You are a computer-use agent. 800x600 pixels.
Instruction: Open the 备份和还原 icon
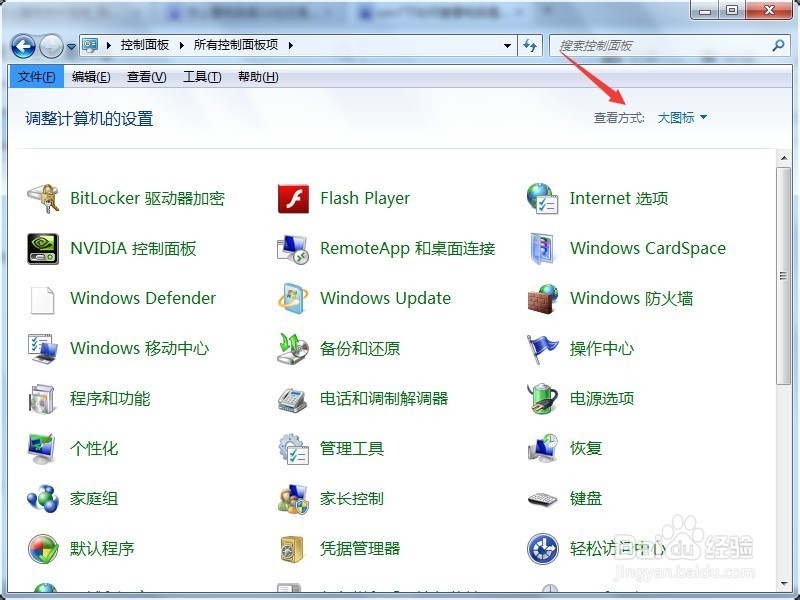293,348
